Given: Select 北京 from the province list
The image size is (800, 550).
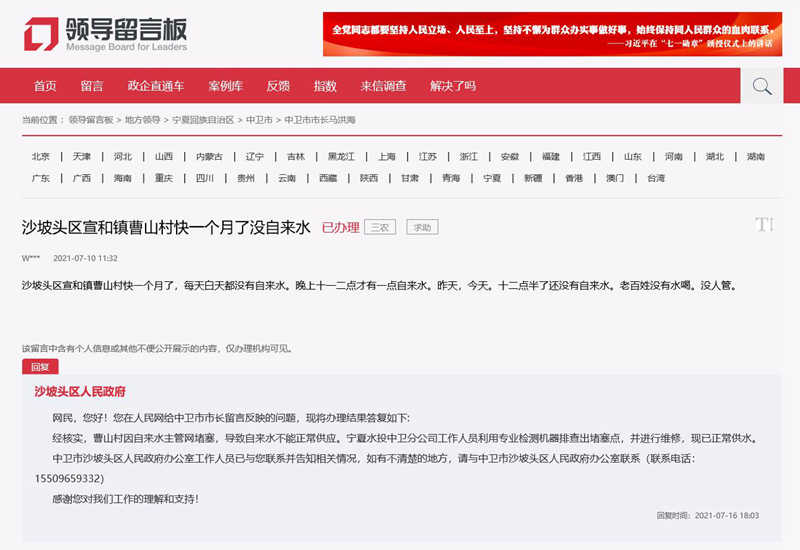Looking at the screenshot, I should (41, 157).
